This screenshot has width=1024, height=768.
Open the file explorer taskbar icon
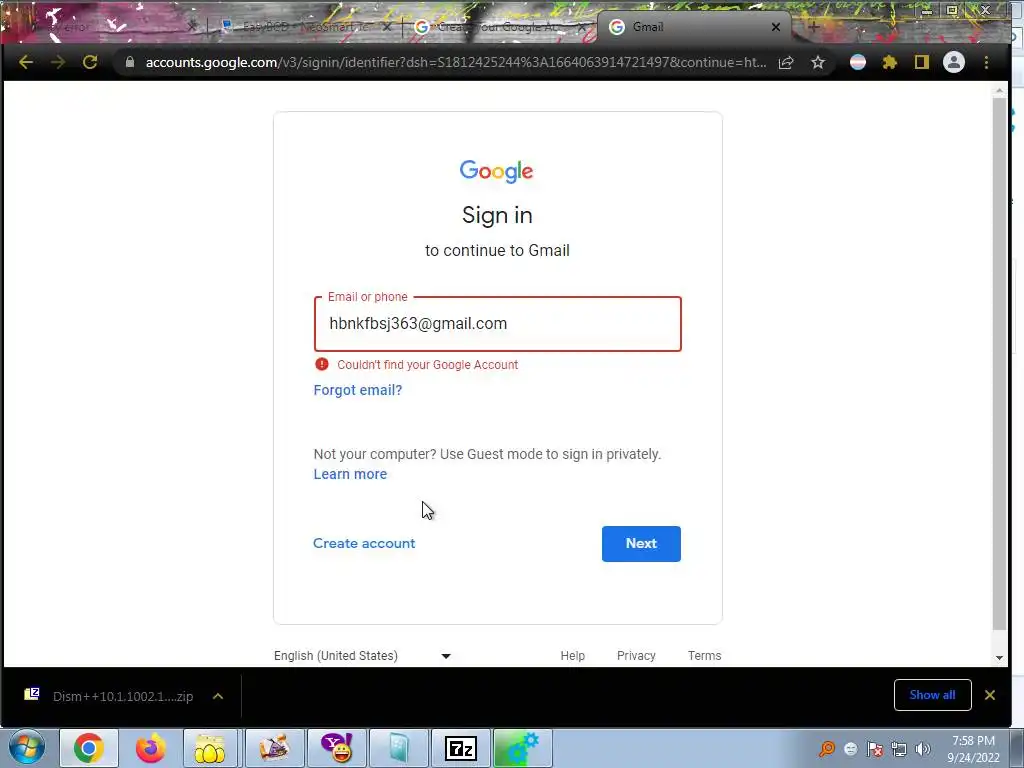click(210, 748)
